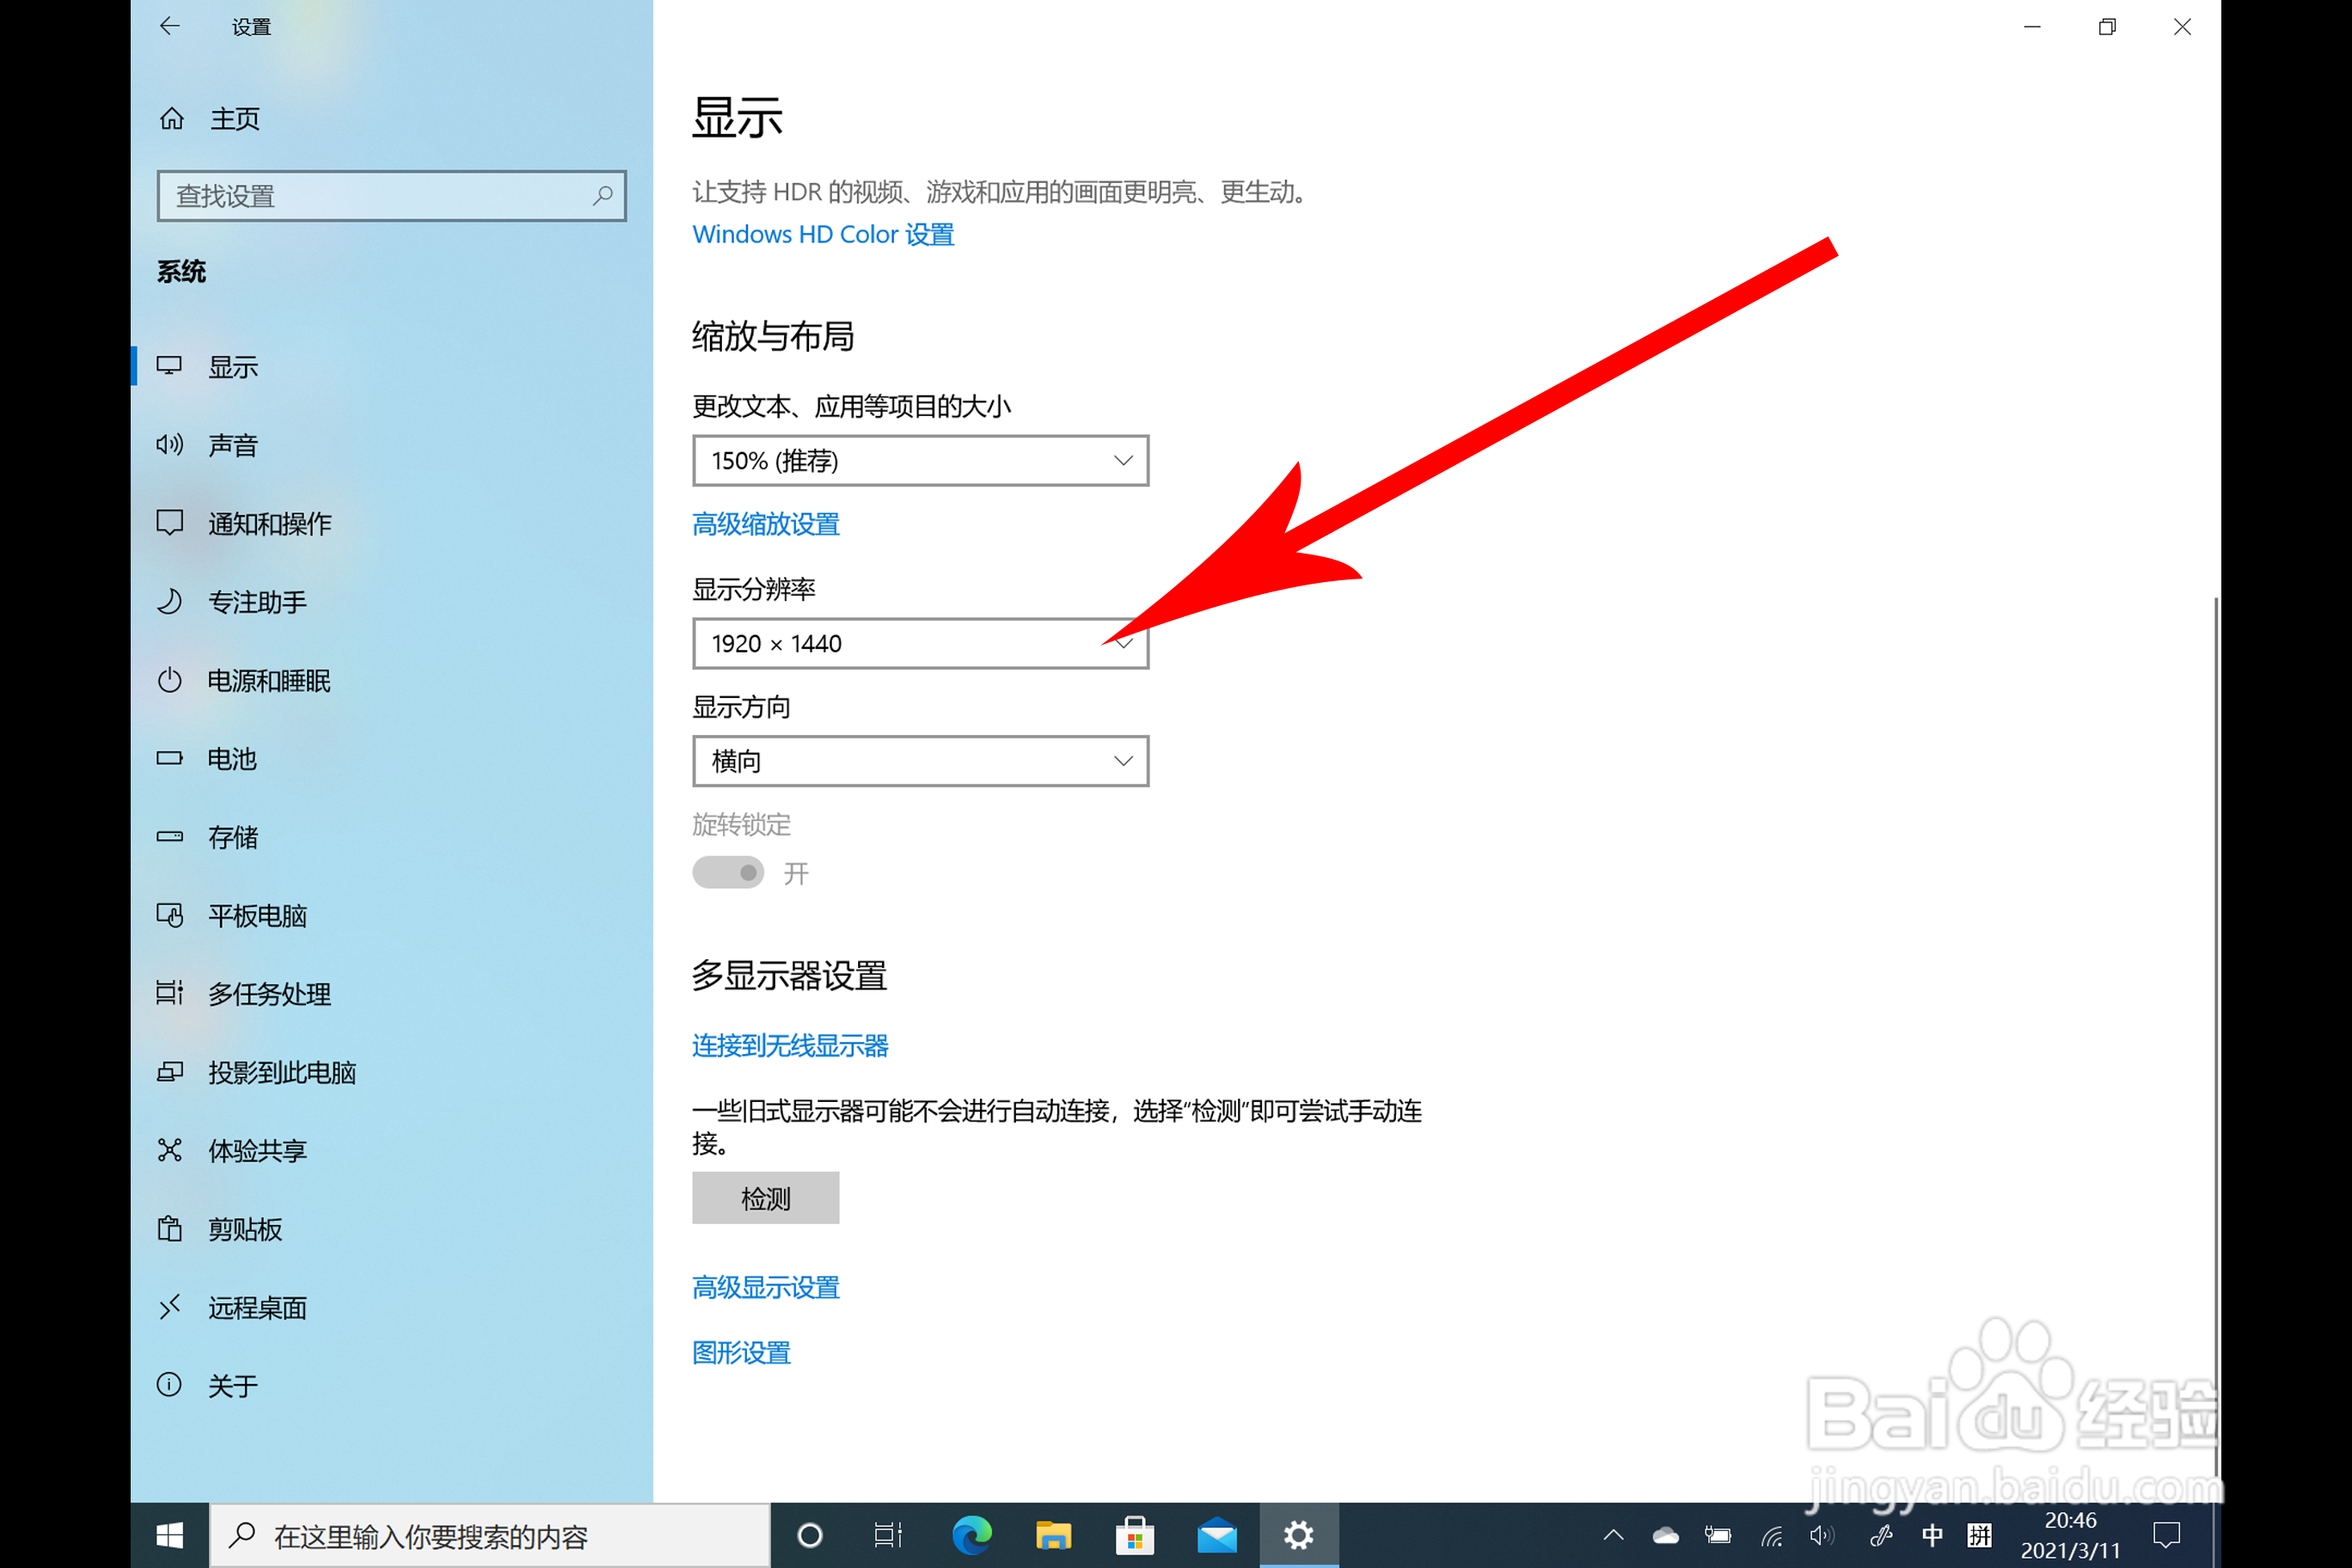Go back with the arrow icon
Screen dimensions: 2352x1568
pos(170,26)
